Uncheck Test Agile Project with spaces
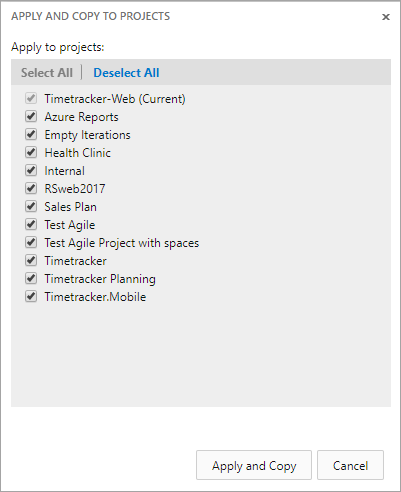 [x=31, y=242]
